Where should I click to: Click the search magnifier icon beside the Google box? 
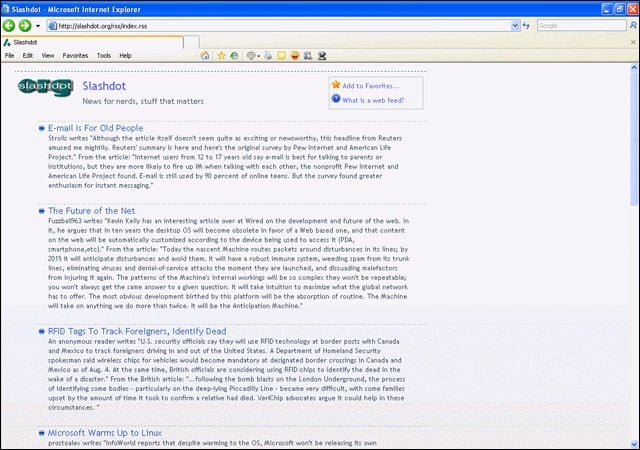coord(633,26)
